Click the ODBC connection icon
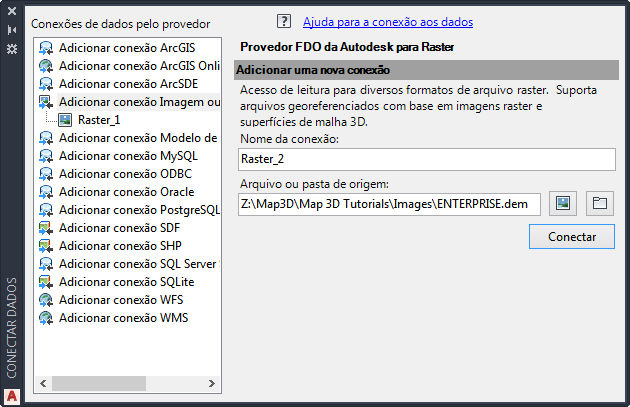This screenshot has height=407, width=630. (46, 174)
